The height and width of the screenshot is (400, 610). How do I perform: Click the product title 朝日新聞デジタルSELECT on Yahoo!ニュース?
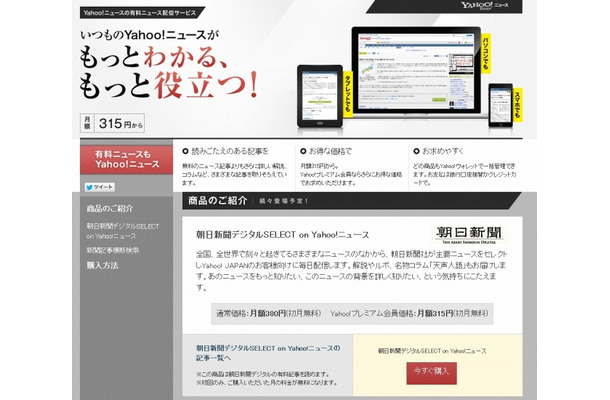coord(282,235)
